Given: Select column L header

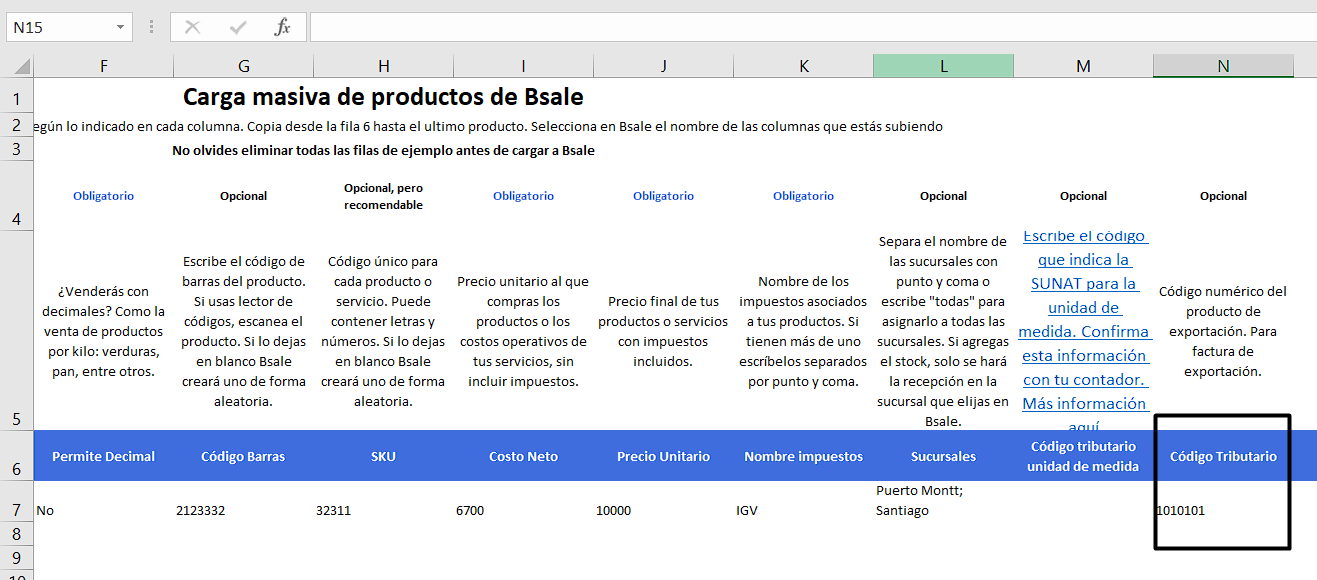Looking at the screenshot, I should pyautogui.click(x=943, y=66).
